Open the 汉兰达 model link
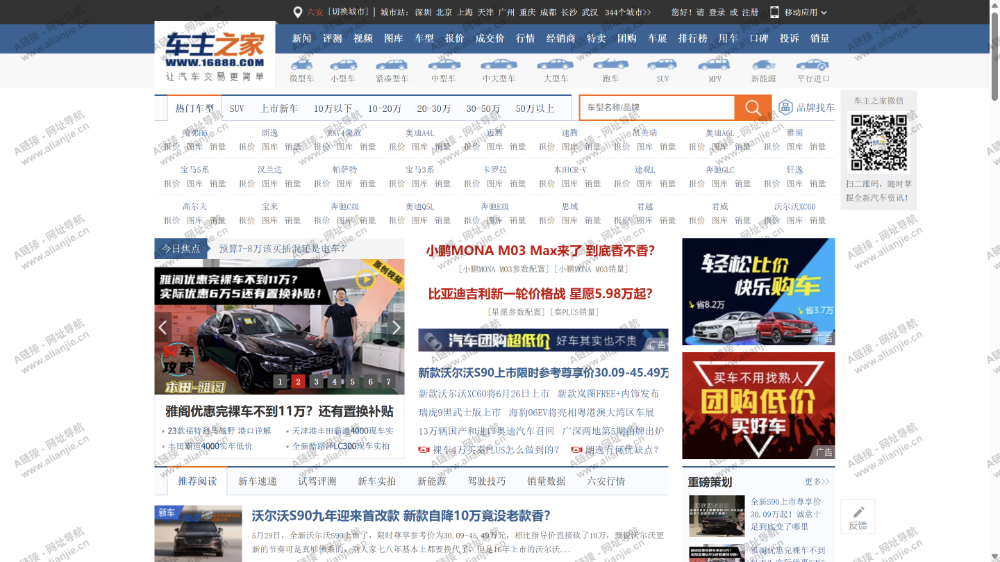 pos(269,170)
